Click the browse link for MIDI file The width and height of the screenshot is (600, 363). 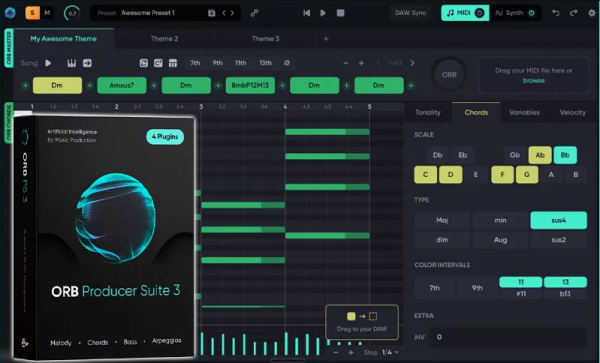tap(533, 81)
